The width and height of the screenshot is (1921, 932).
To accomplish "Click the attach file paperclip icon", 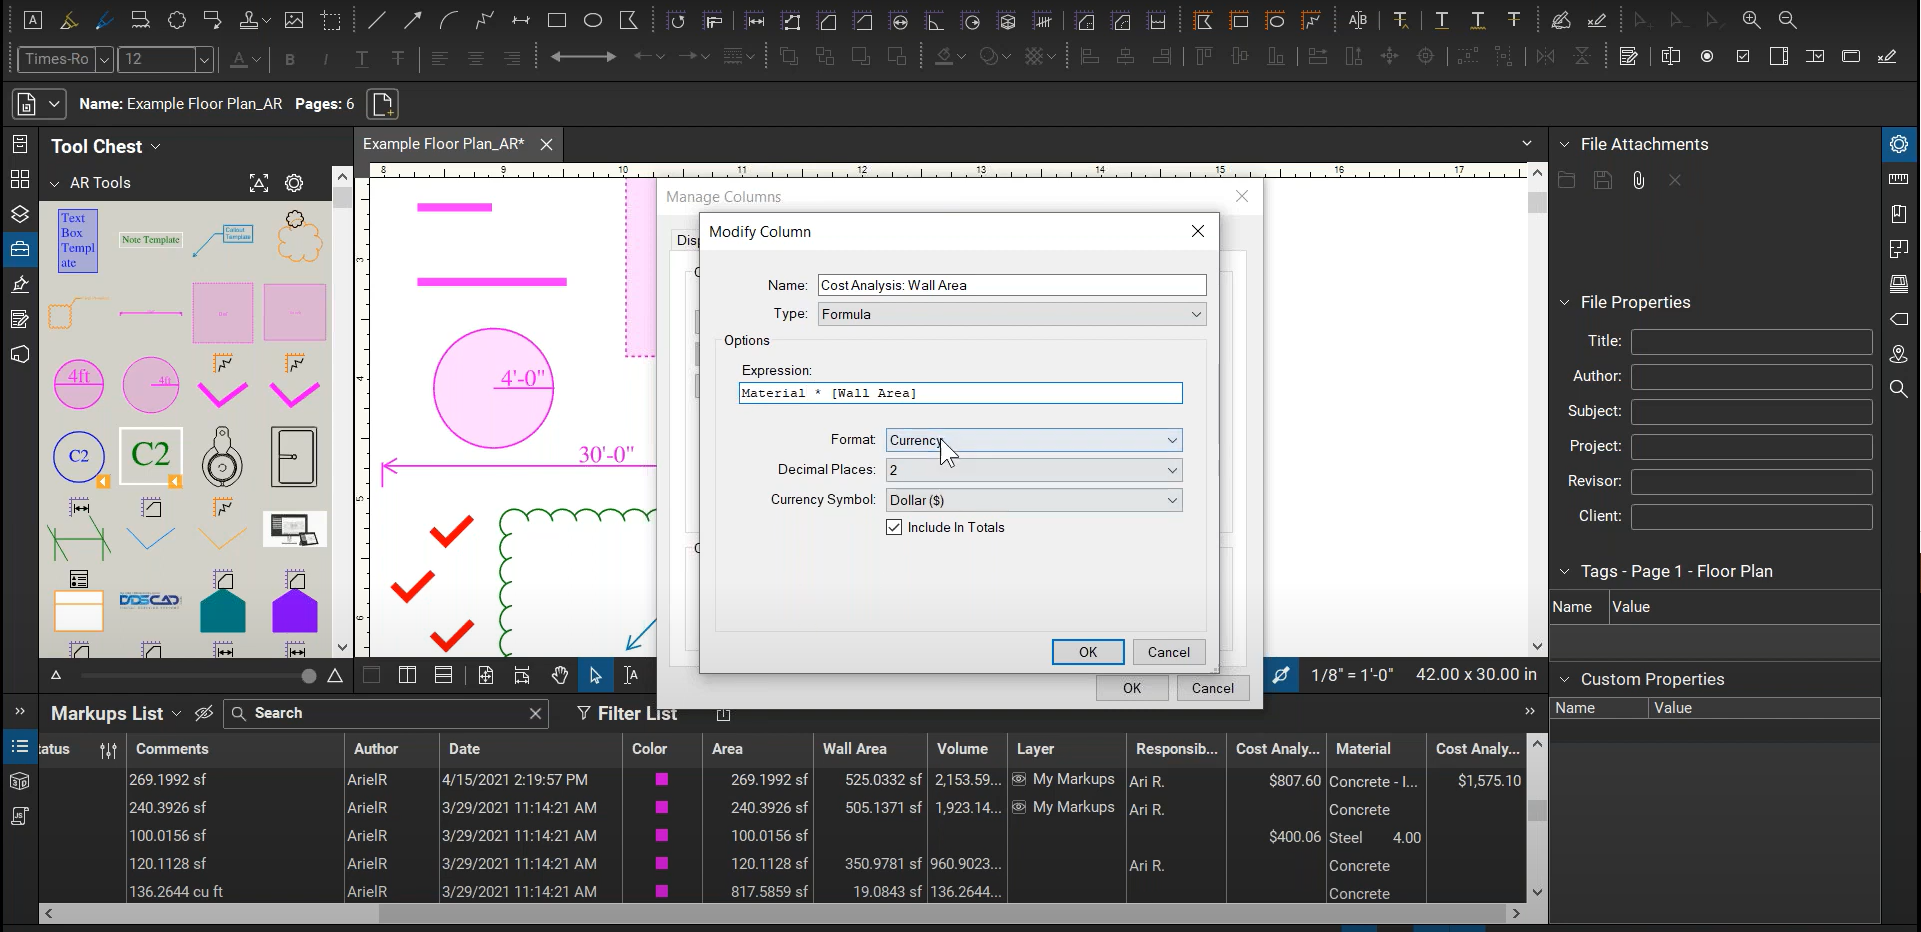I will pos(1638,181).
